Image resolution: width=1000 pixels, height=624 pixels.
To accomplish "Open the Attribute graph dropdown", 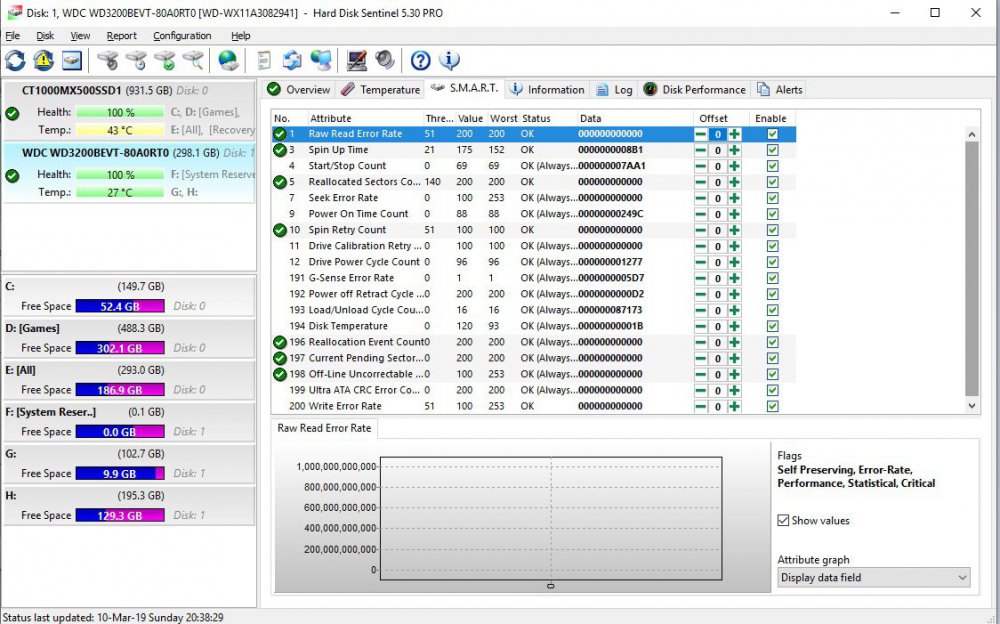I will click(874, 578).
